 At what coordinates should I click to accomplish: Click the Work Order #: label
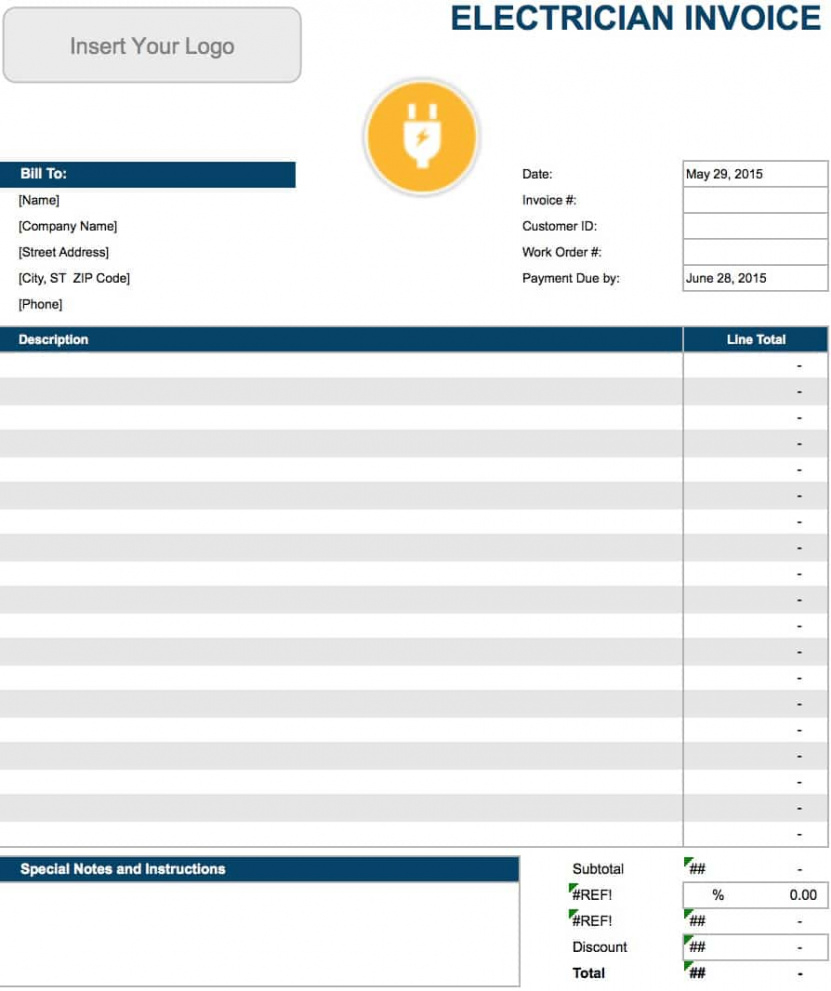(x=562, y=252)
